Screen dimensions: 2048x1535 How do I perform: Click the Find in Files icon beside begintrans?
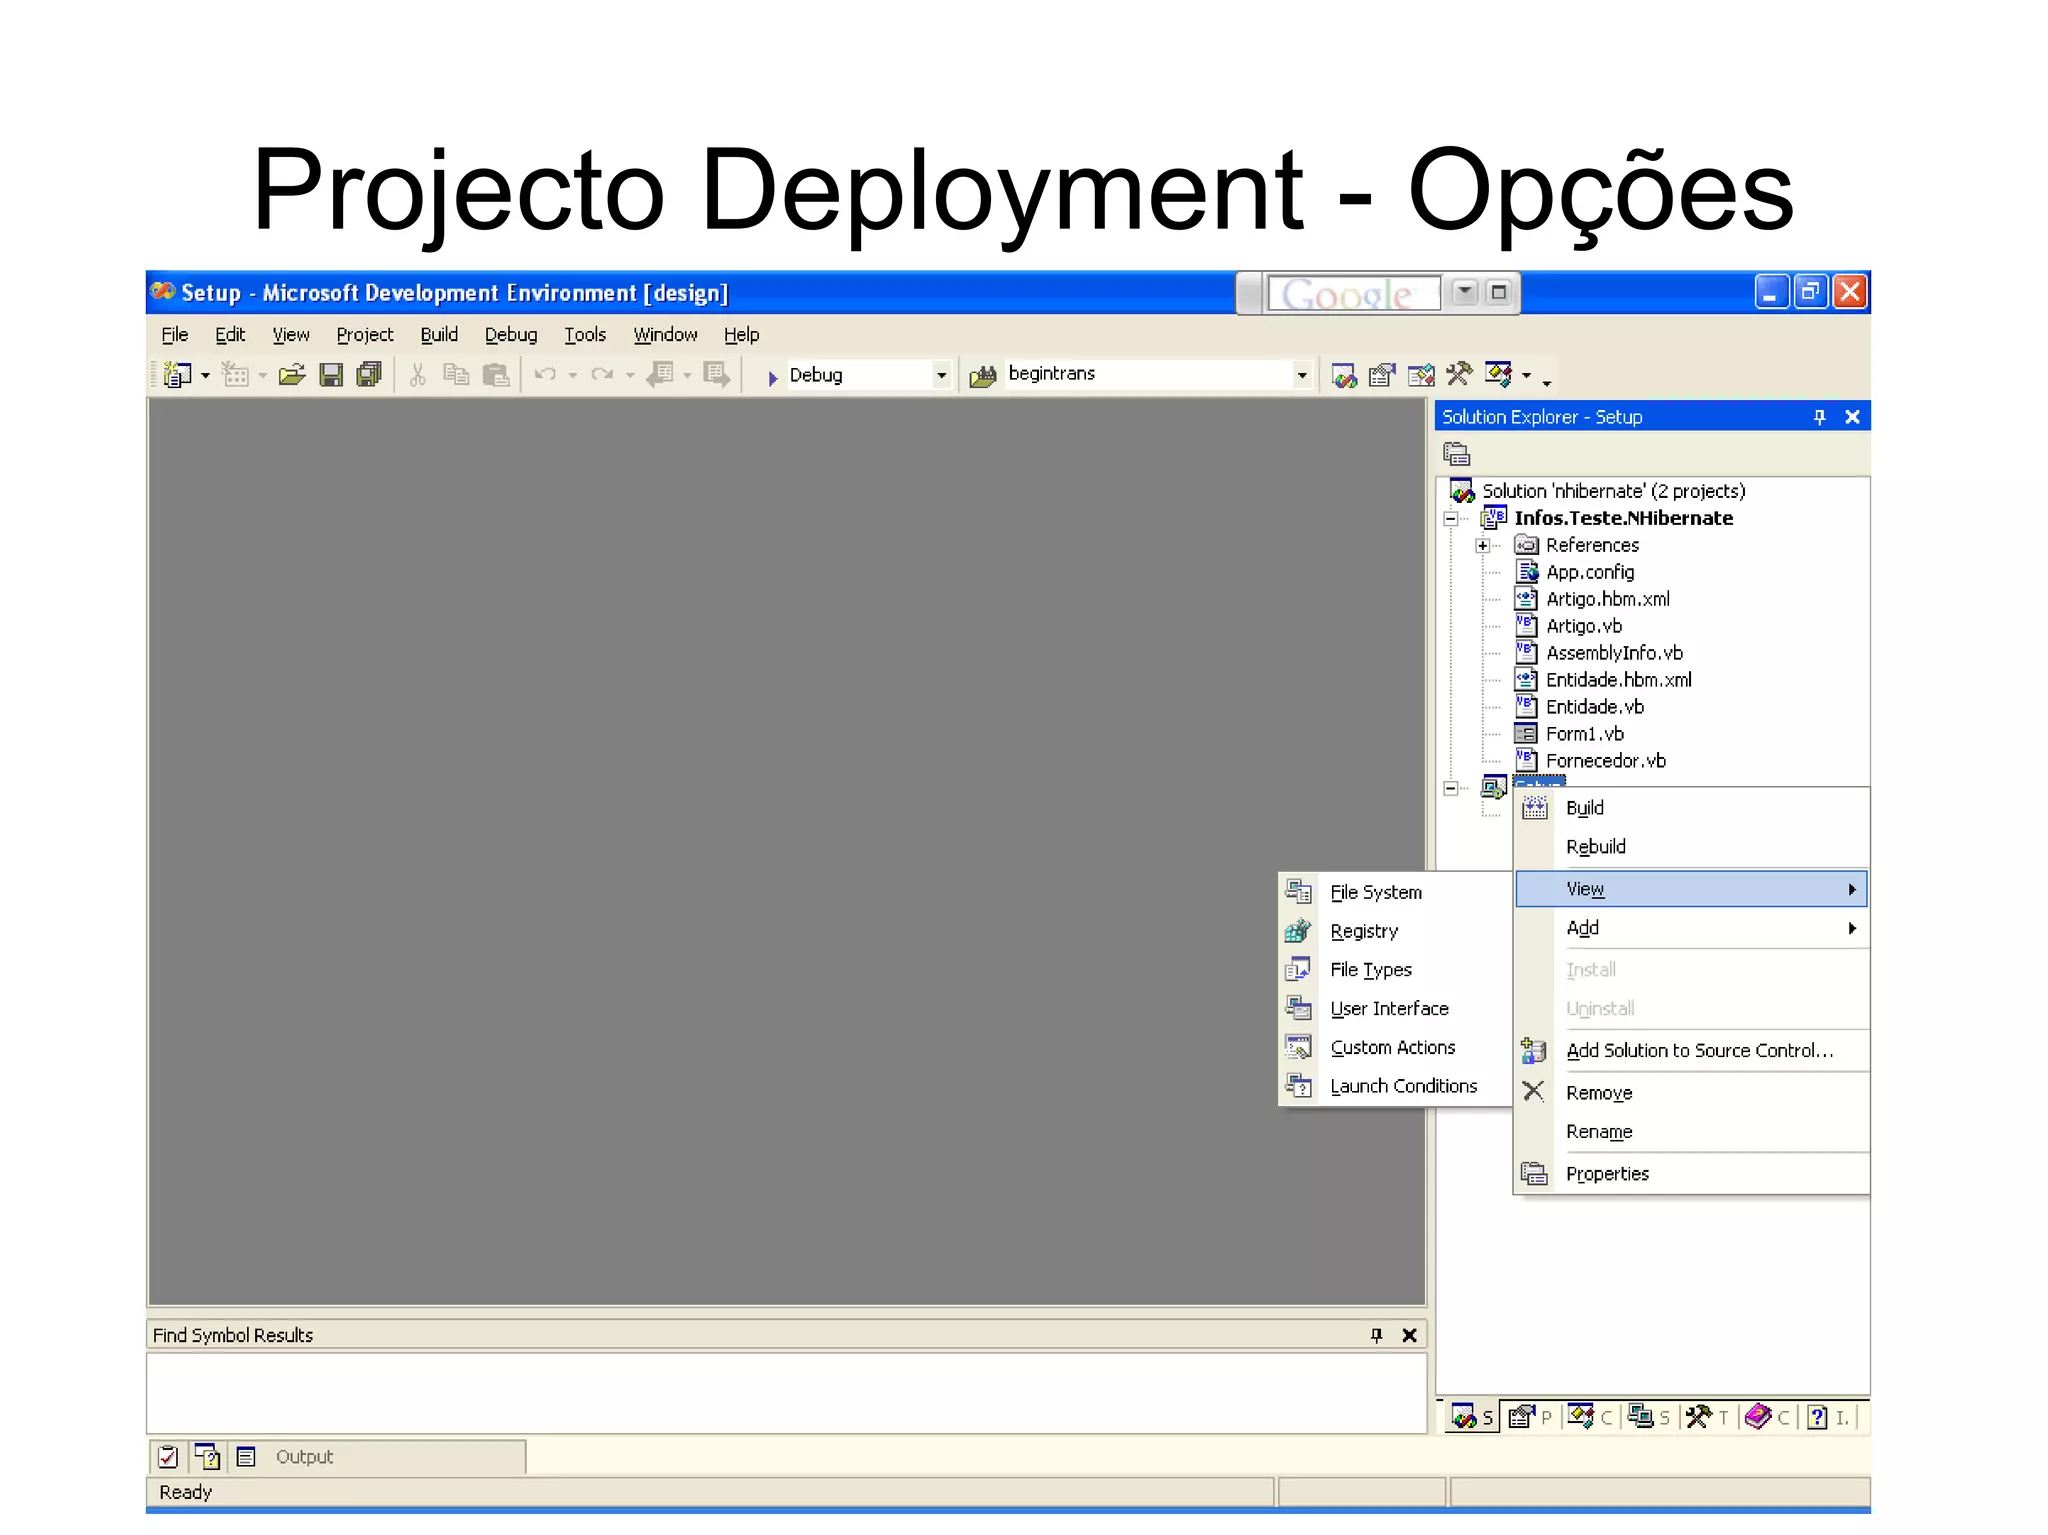coord(983,376)
